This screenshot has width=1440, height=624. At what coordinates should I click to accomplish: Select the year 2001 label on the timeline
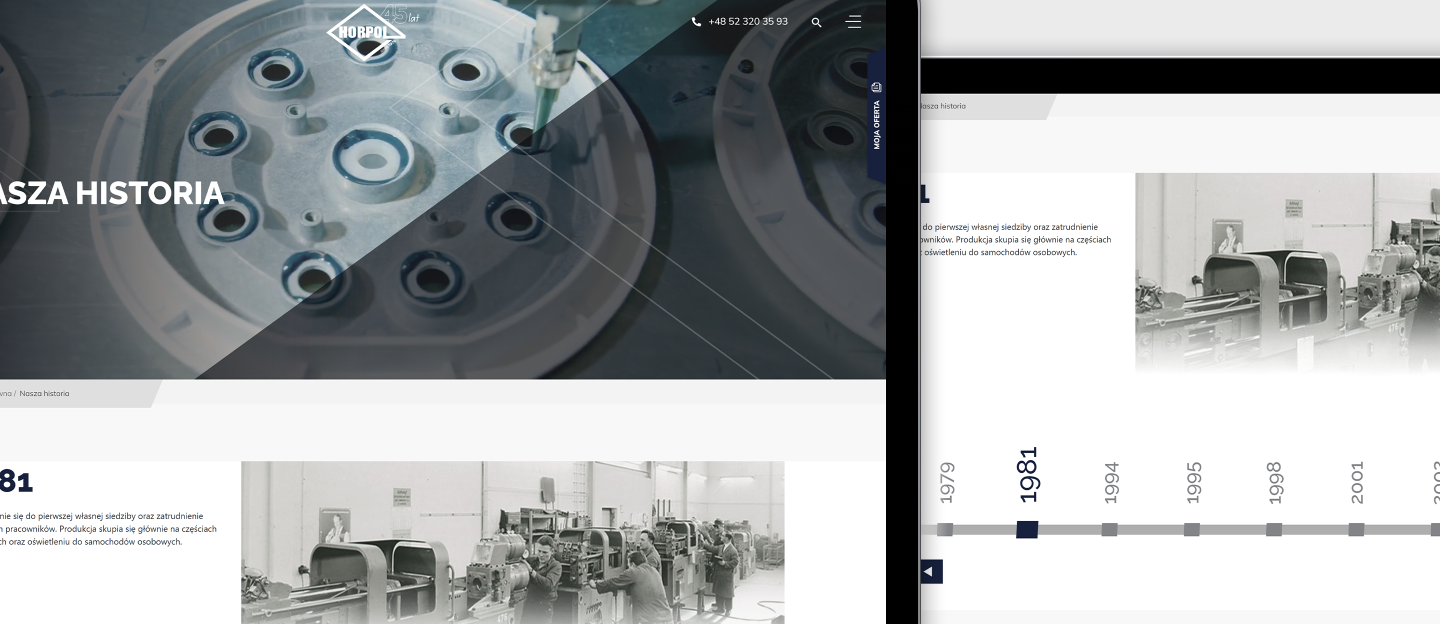pyautogui.click(x=1356, y=481)
